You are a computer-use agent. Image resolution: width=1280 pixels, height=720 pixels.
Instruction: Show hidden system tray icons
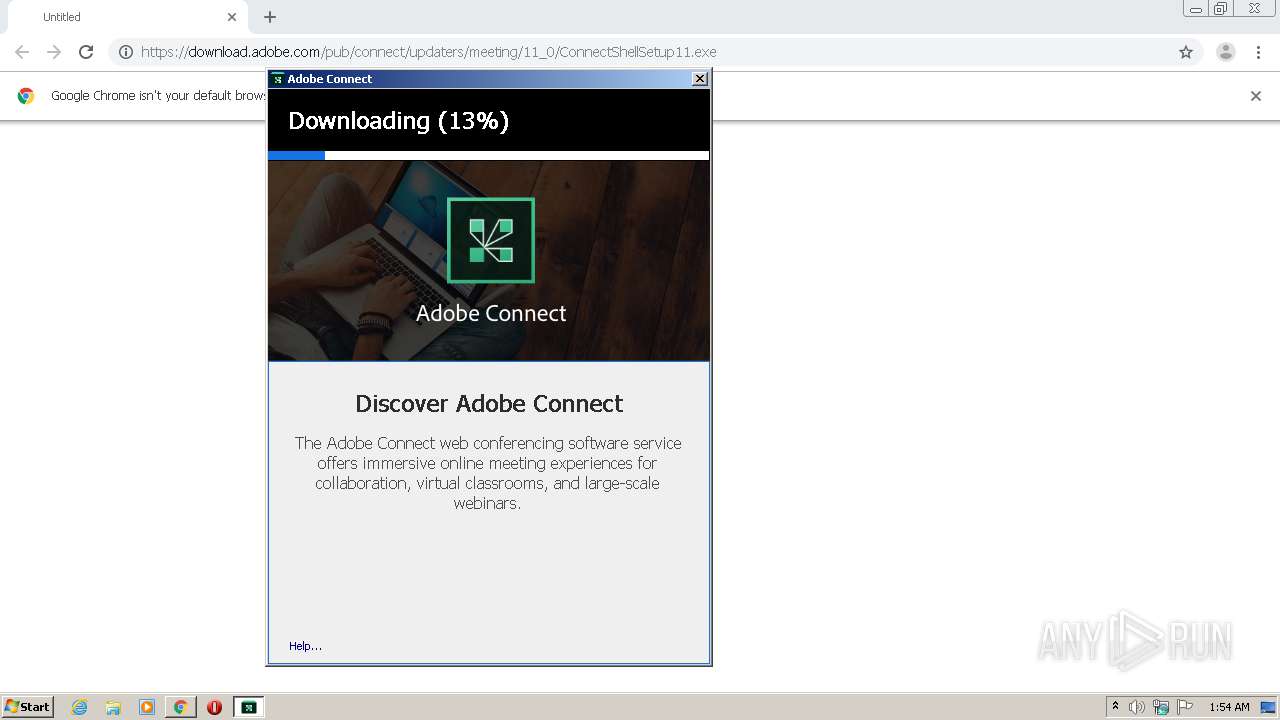click(1116, 707)
